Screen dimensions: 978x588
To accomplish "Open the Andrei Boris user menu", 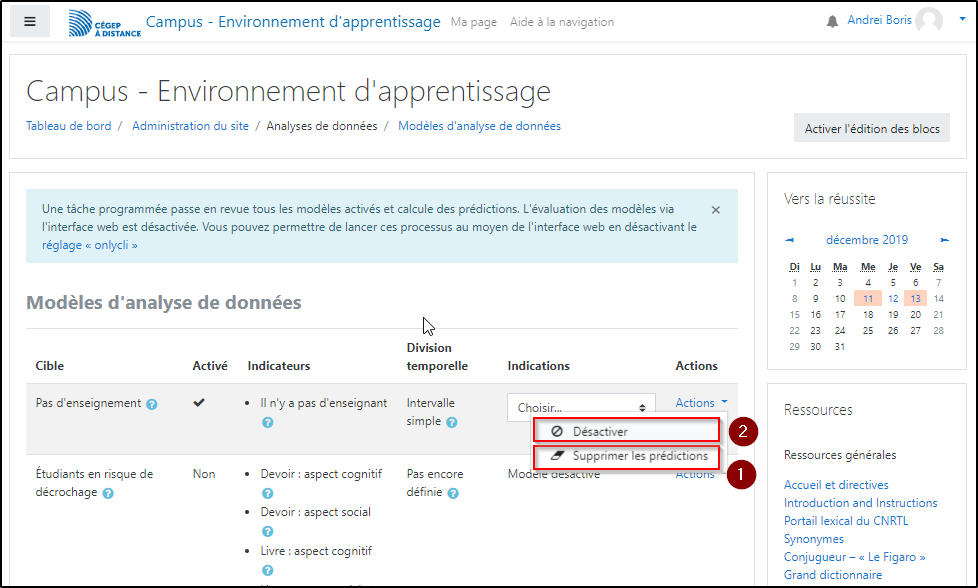I will (894, 21).
